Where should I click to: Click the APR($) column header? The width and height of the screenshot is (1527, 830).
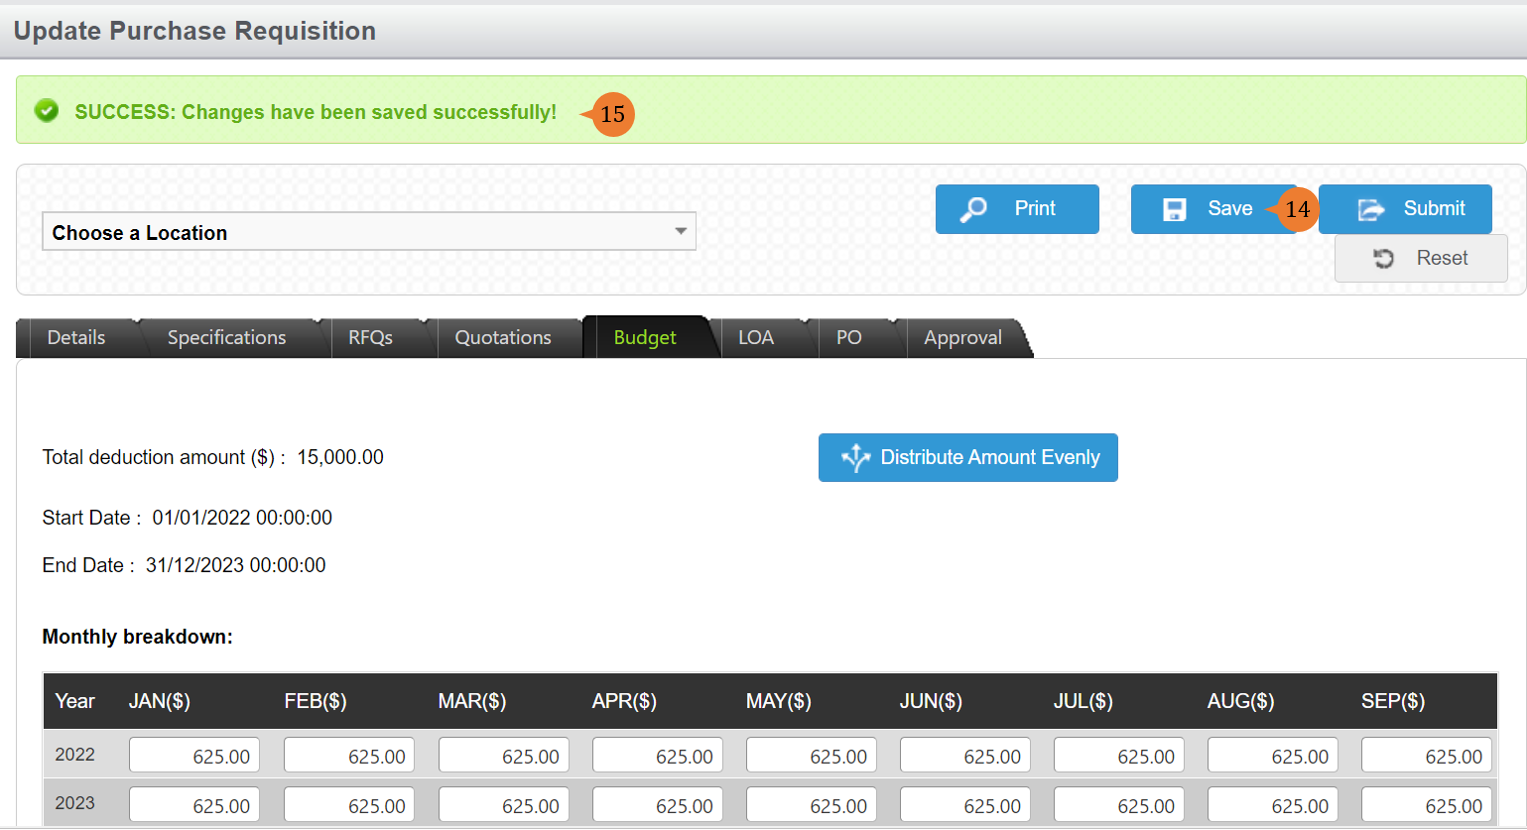tap(624, 701)
